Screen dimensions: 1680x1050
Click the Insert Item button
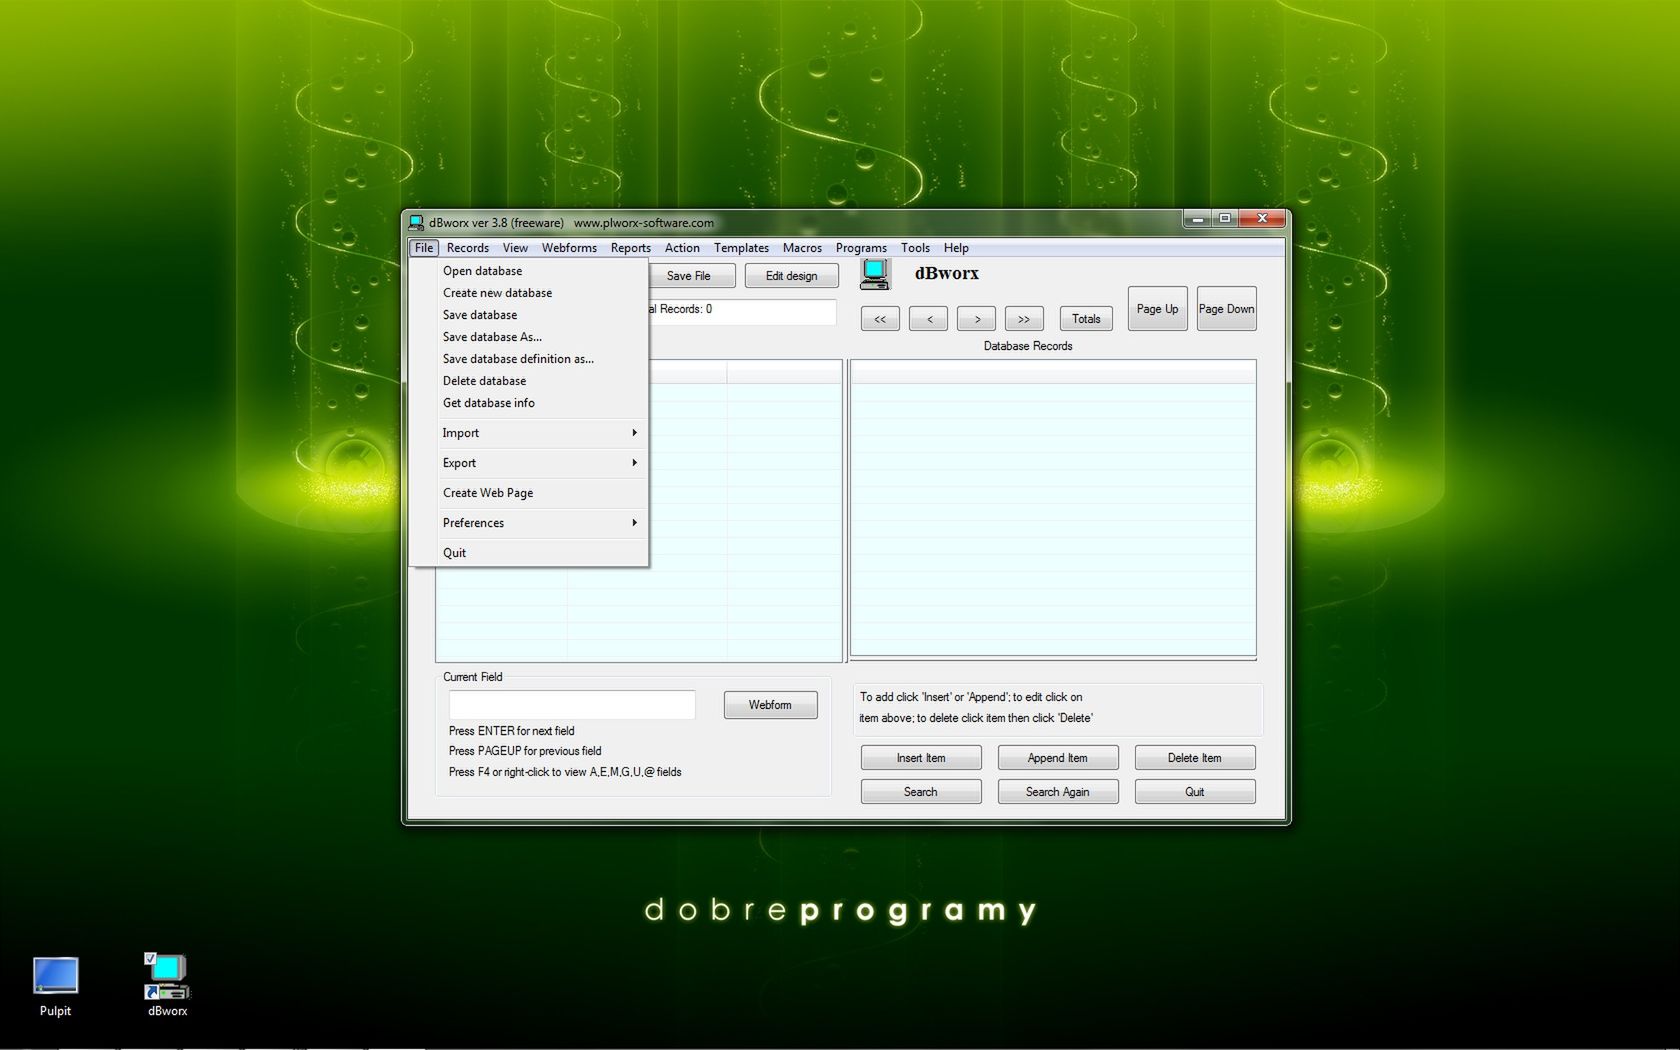pyautogui.click(x=921, y=758)
